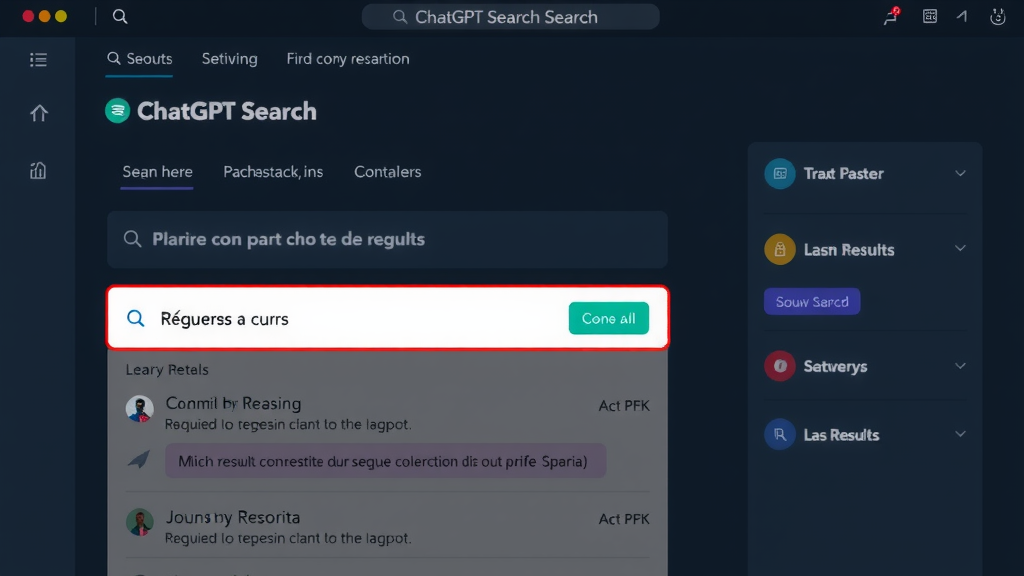Image resolution: width=1024 pixels, height=576 pixels.
Task: Open the calendar icon in the top bar
Action: pyautogui.click(x=929, y=17)
